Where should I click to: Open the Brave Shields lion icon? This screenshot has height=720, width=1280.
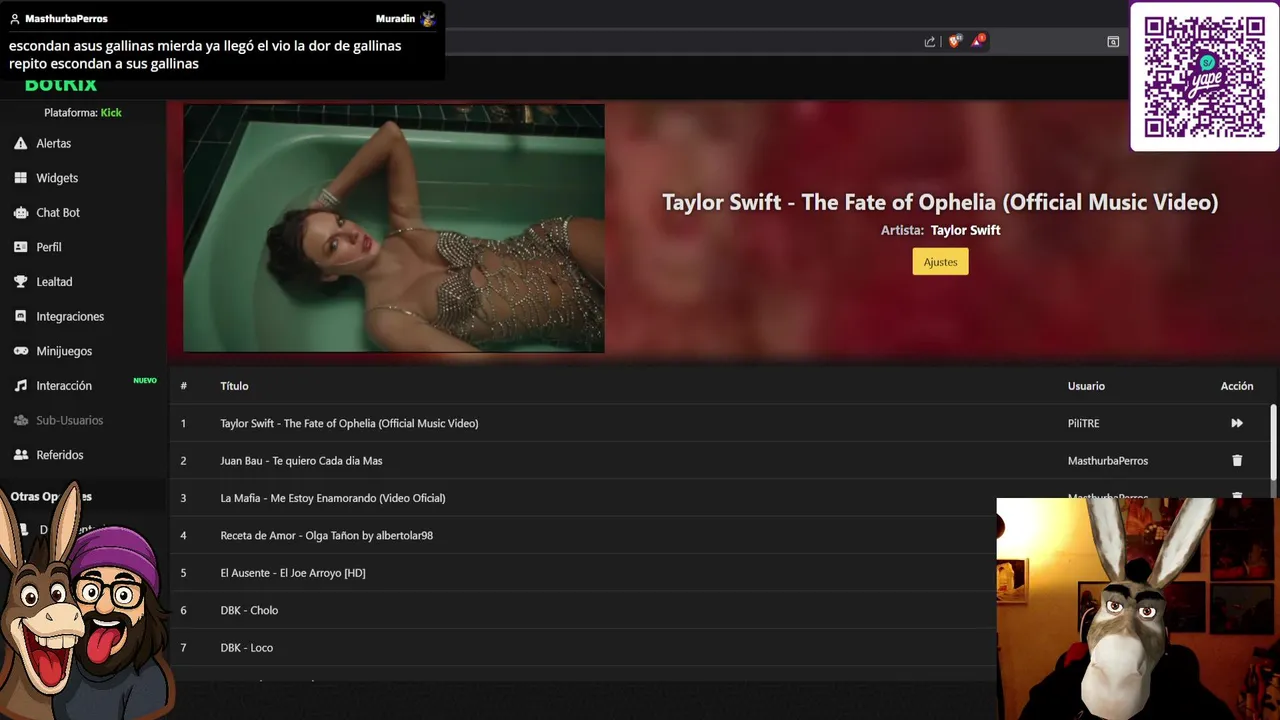tap(954, 41)
